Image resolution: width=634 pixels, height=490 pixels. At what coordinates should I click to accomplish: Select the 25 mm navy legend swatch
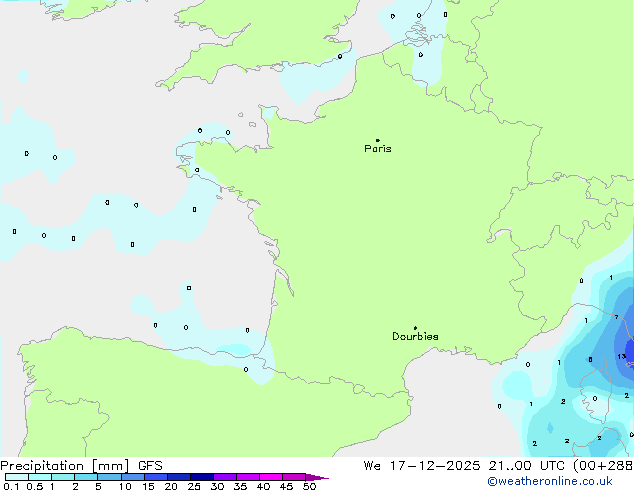202,477
